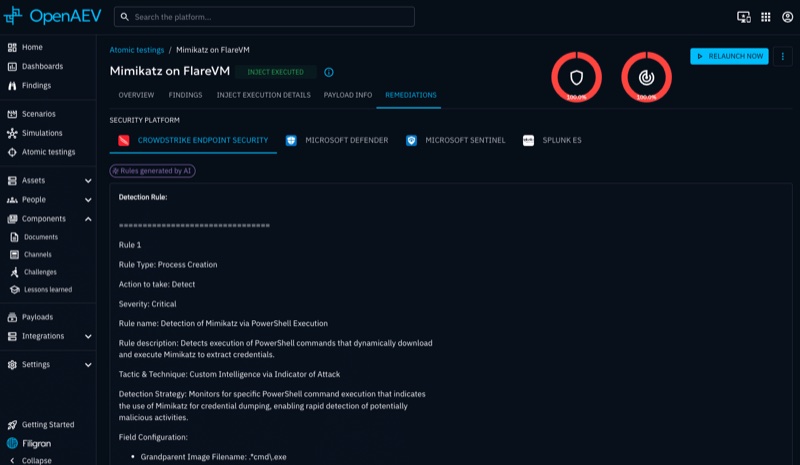Image resolution: width=800 pixels, height=465 pixels.
Task: Expand the Settings sidebar section
Action: [x=88, y=365]
